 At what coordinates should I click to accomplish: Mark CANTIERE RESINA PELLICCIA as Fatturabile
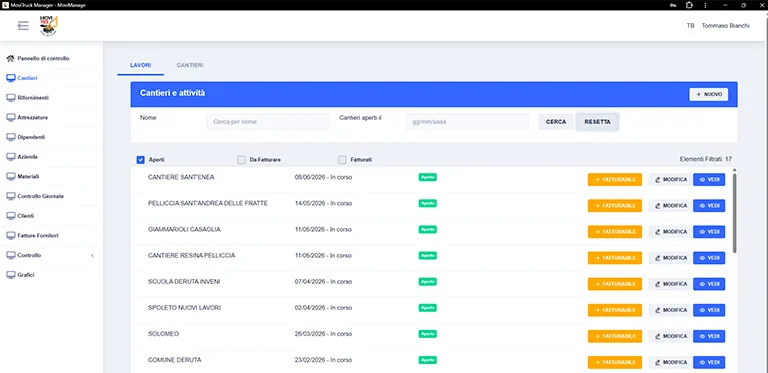(615, 258)
